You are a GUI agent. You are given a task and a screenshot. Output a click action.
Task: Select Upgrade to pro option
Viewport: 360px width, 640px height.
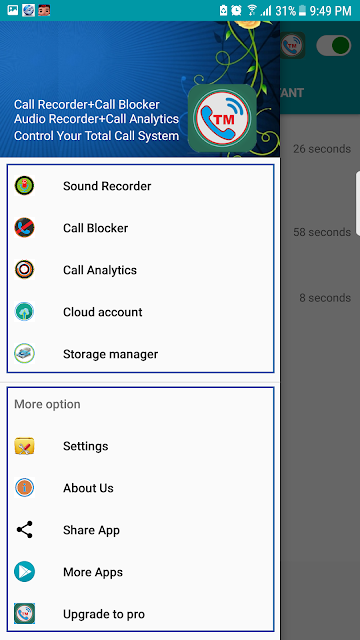click(x=140, y=614)
